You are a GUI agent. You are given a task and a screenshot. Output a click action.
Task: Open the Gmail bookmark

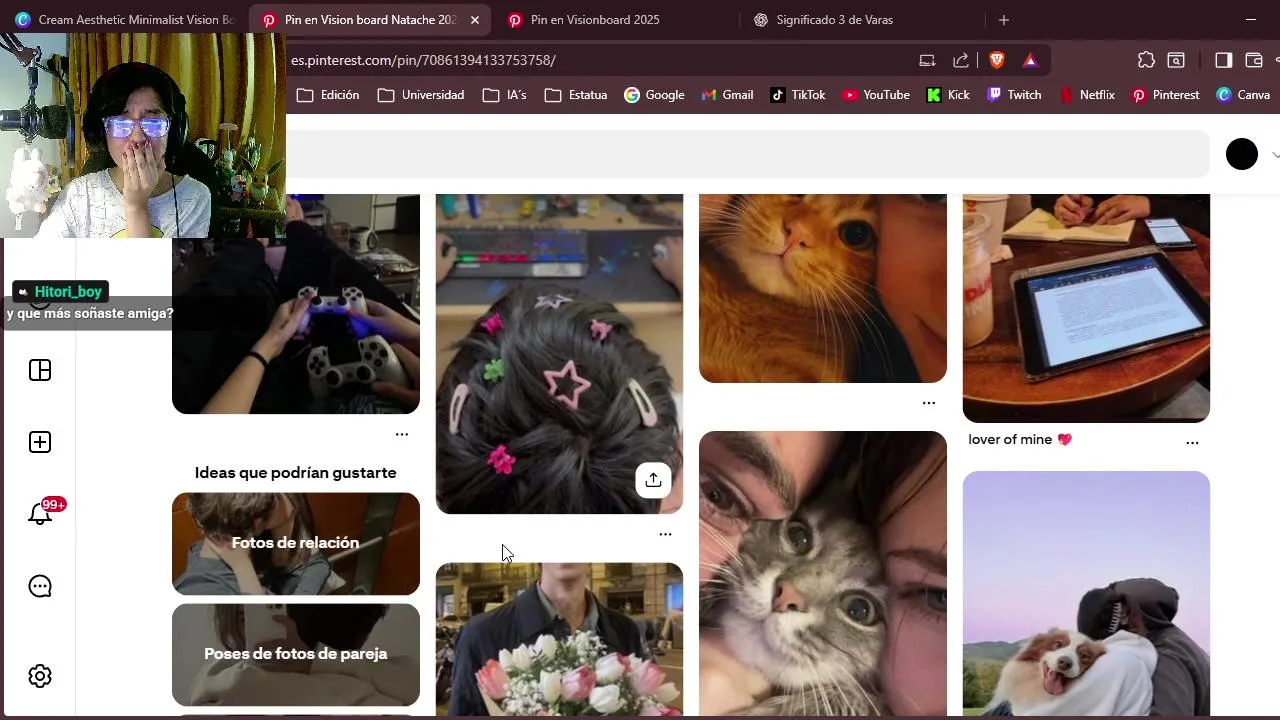click(727, 95)
